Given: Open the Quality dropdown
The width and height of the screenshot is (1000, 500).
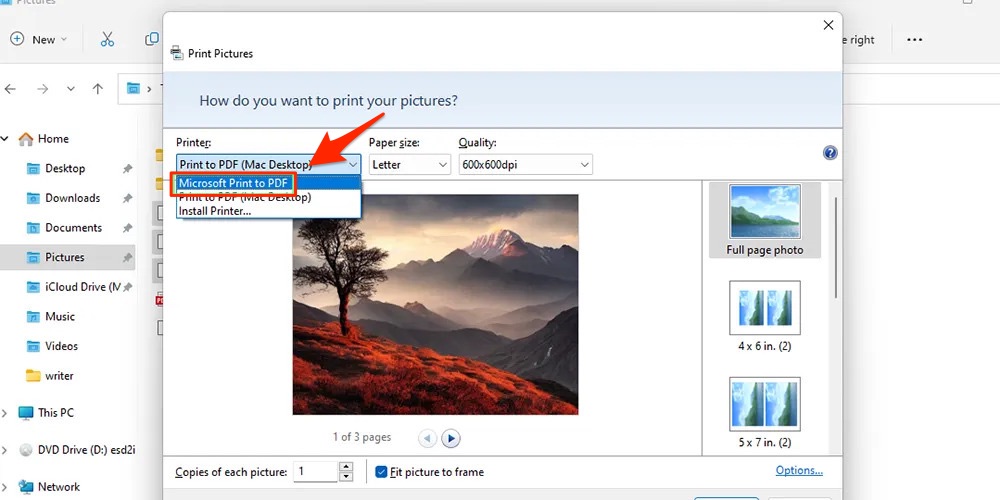Looking at the screenshot, I should tap(526, 165).
